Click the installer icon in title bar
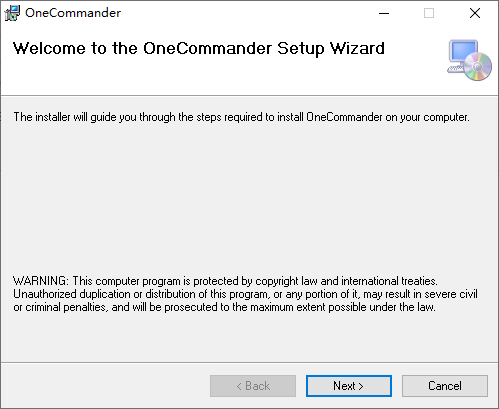The width and height of the screenshot is (499, 409). [12, 13]
